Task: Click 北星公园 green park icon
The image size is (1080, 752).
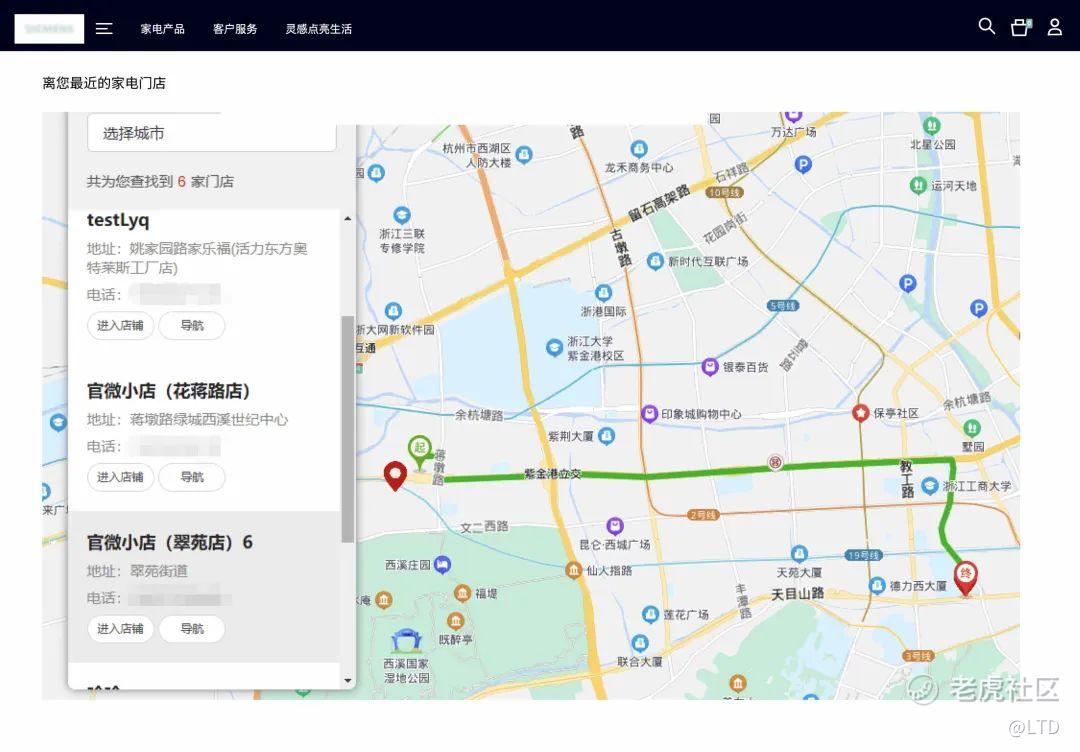Action: click(x=932, y=125)
